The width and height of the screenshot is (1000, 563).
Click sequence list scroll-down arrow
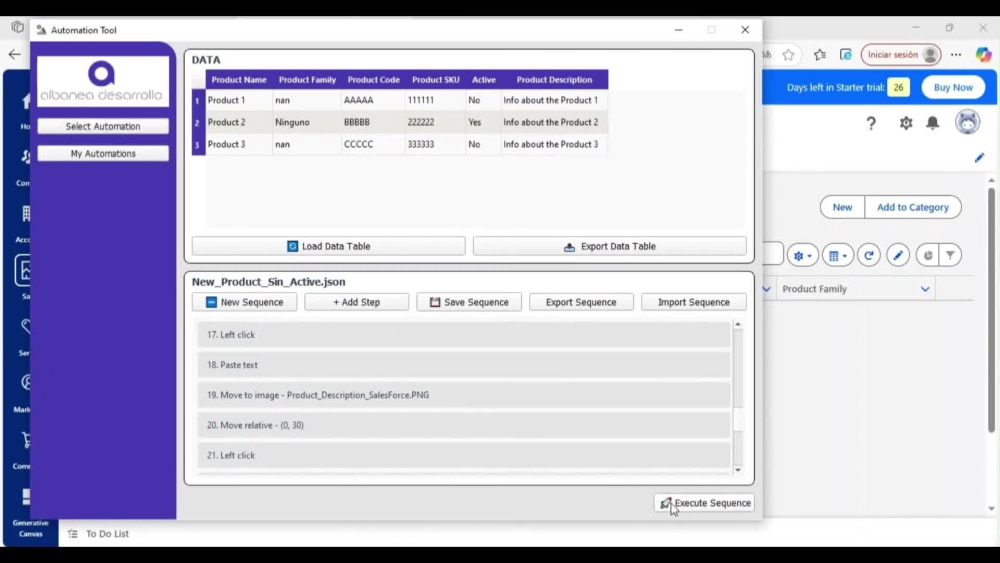(x=738, y=471)
